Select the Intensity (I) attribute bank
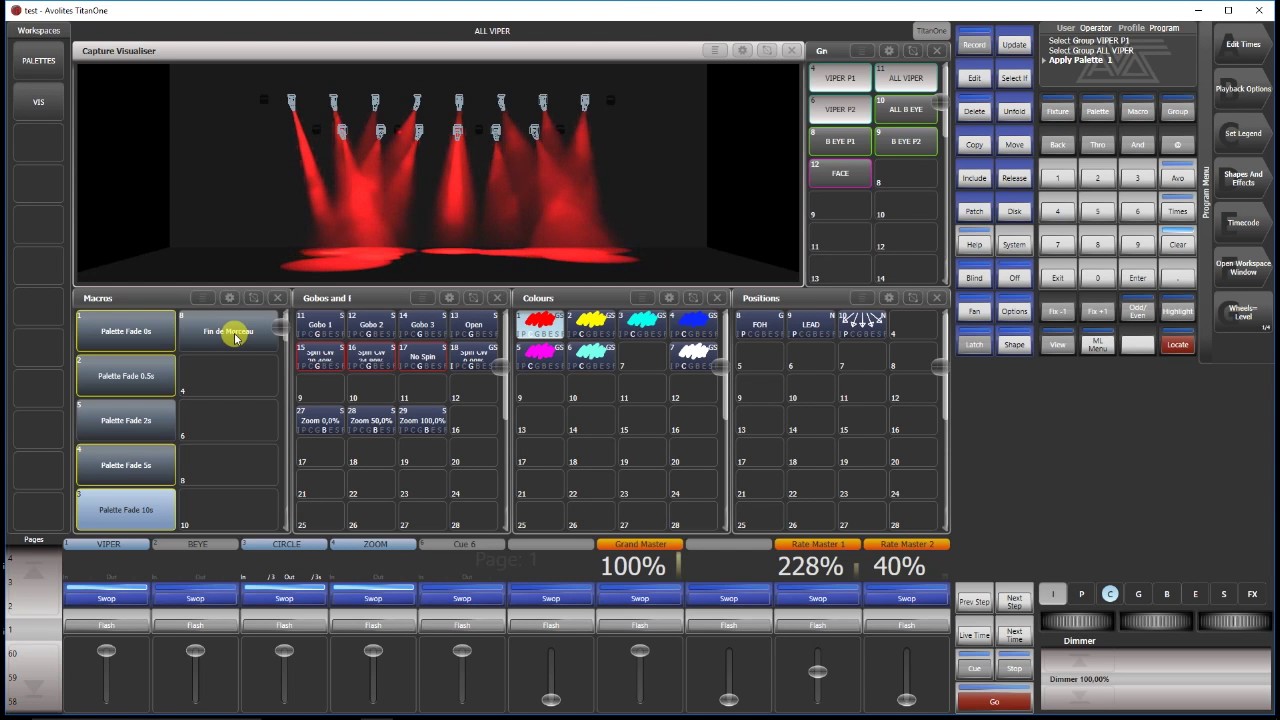This screenshot has width=1280, height=720. [1052, 594]
